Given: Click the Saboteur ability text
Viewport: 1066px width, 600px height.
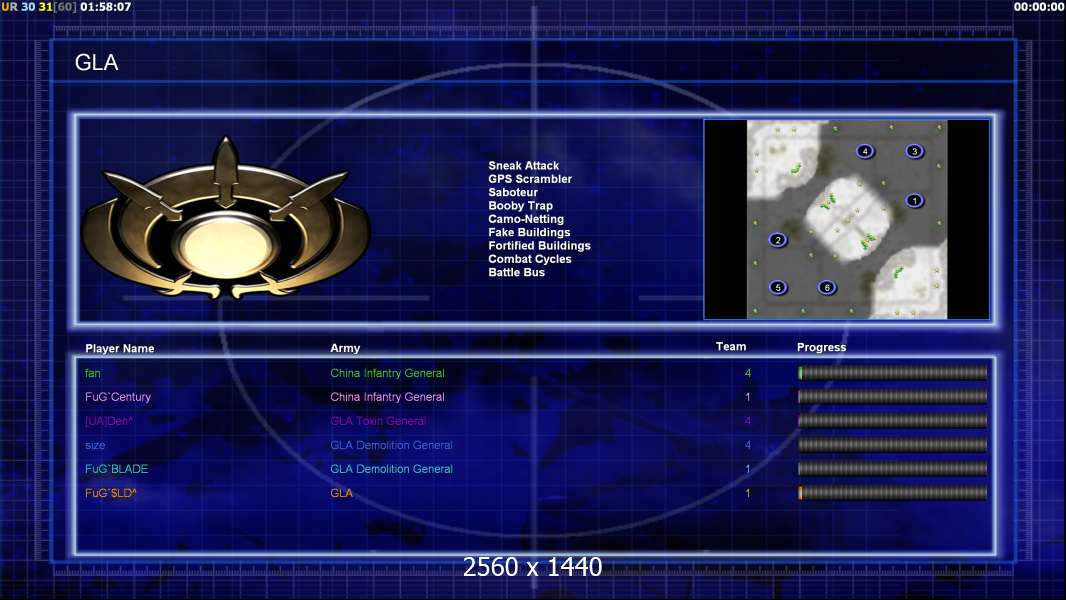Looking at the screenshot, I should 513,192.
